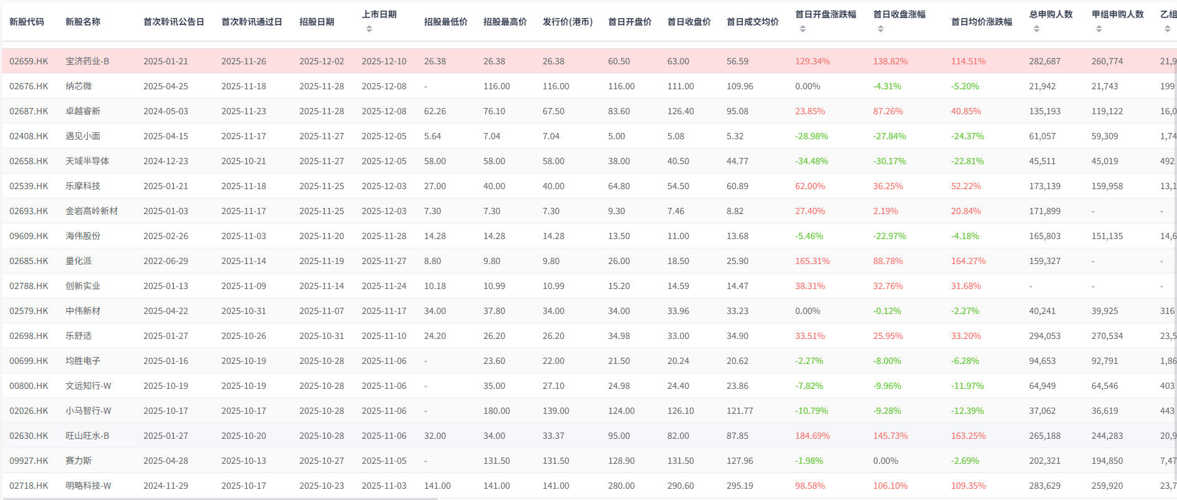Click 明略科技-W average change 109.35%

pyautogui.click(x=968, y=486)
